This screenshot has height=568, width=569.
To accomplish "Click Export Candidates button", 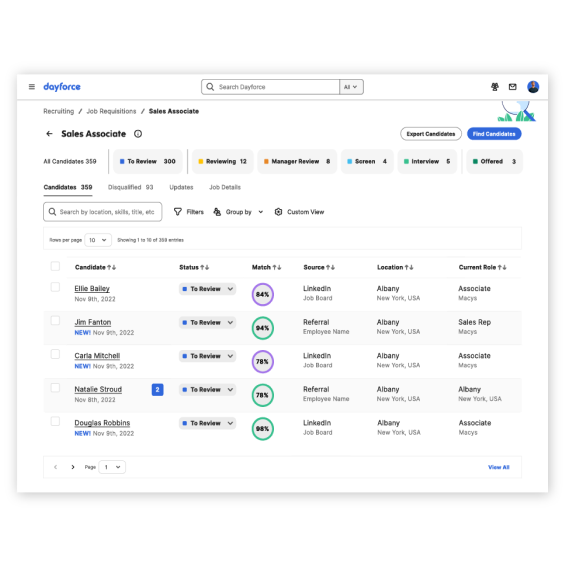I will 431,134.
